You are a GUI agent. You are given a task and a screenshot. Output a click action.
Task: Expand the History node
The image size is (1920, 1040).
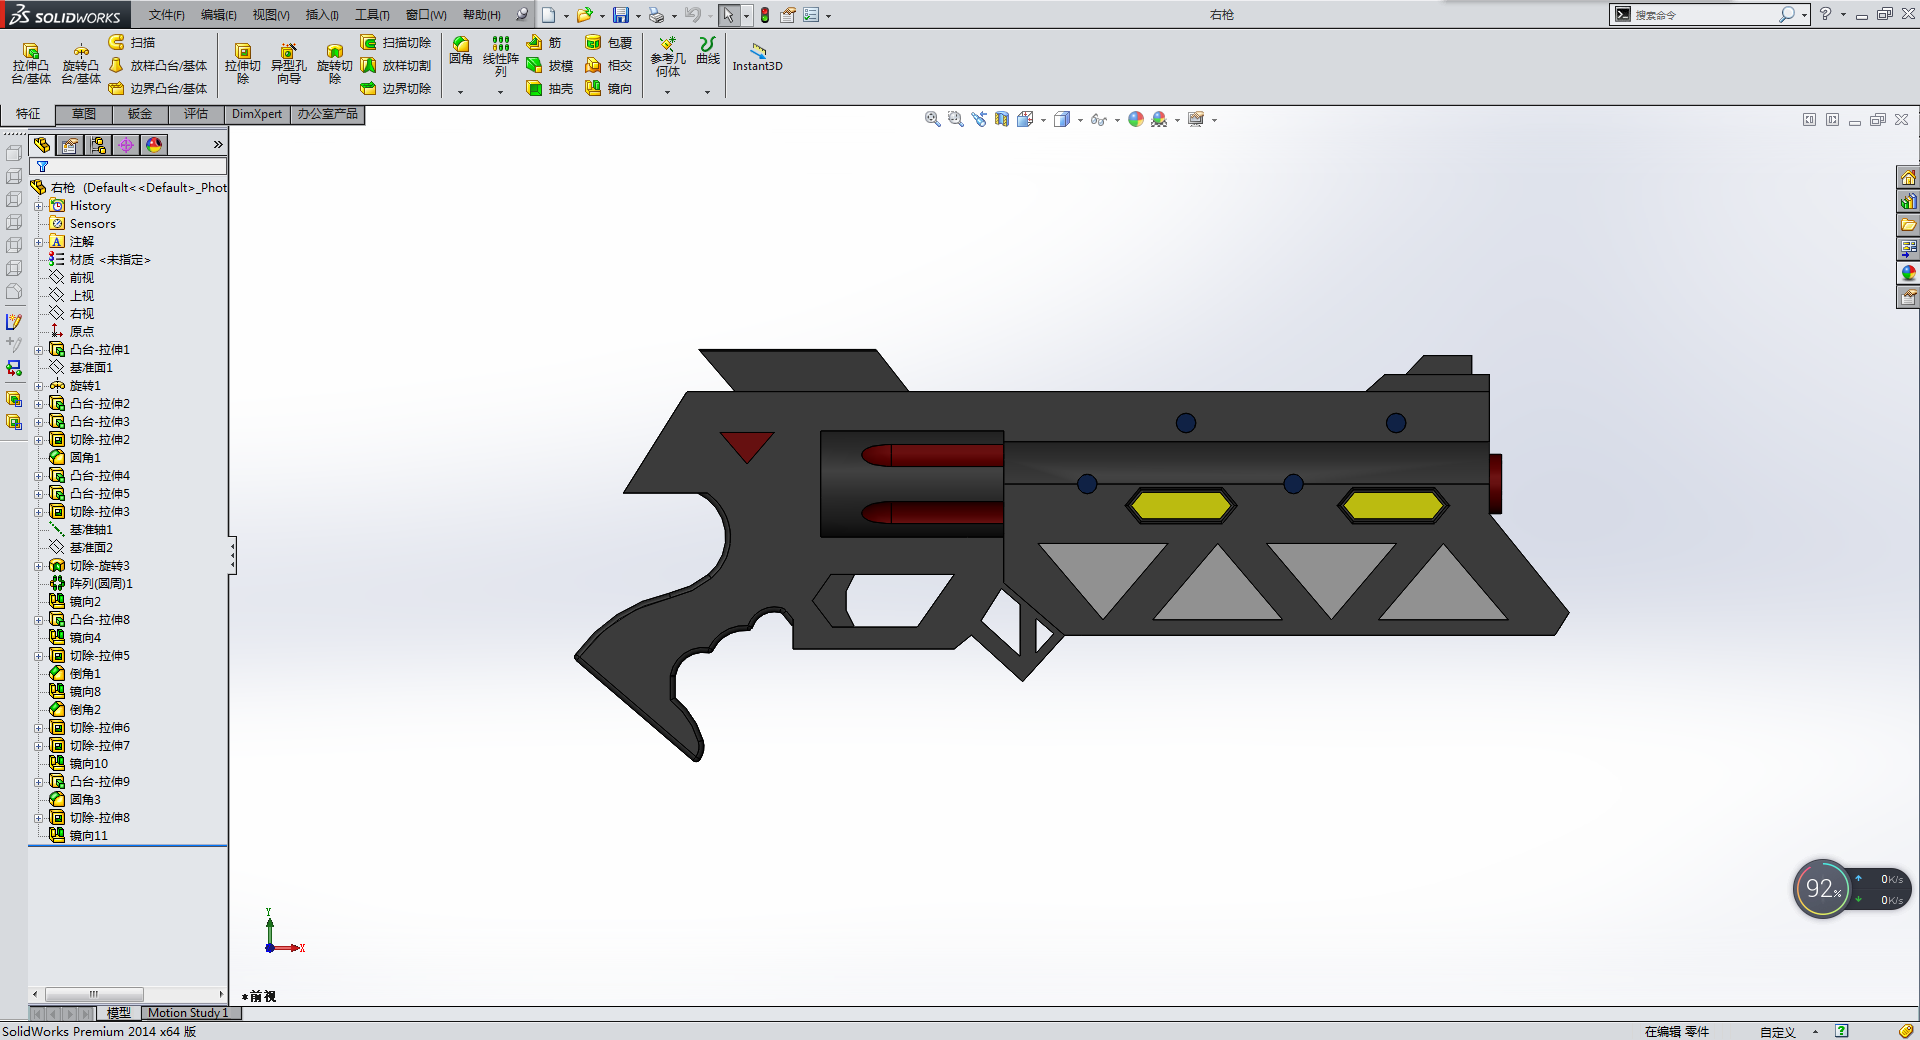click(x=38, y=206)
